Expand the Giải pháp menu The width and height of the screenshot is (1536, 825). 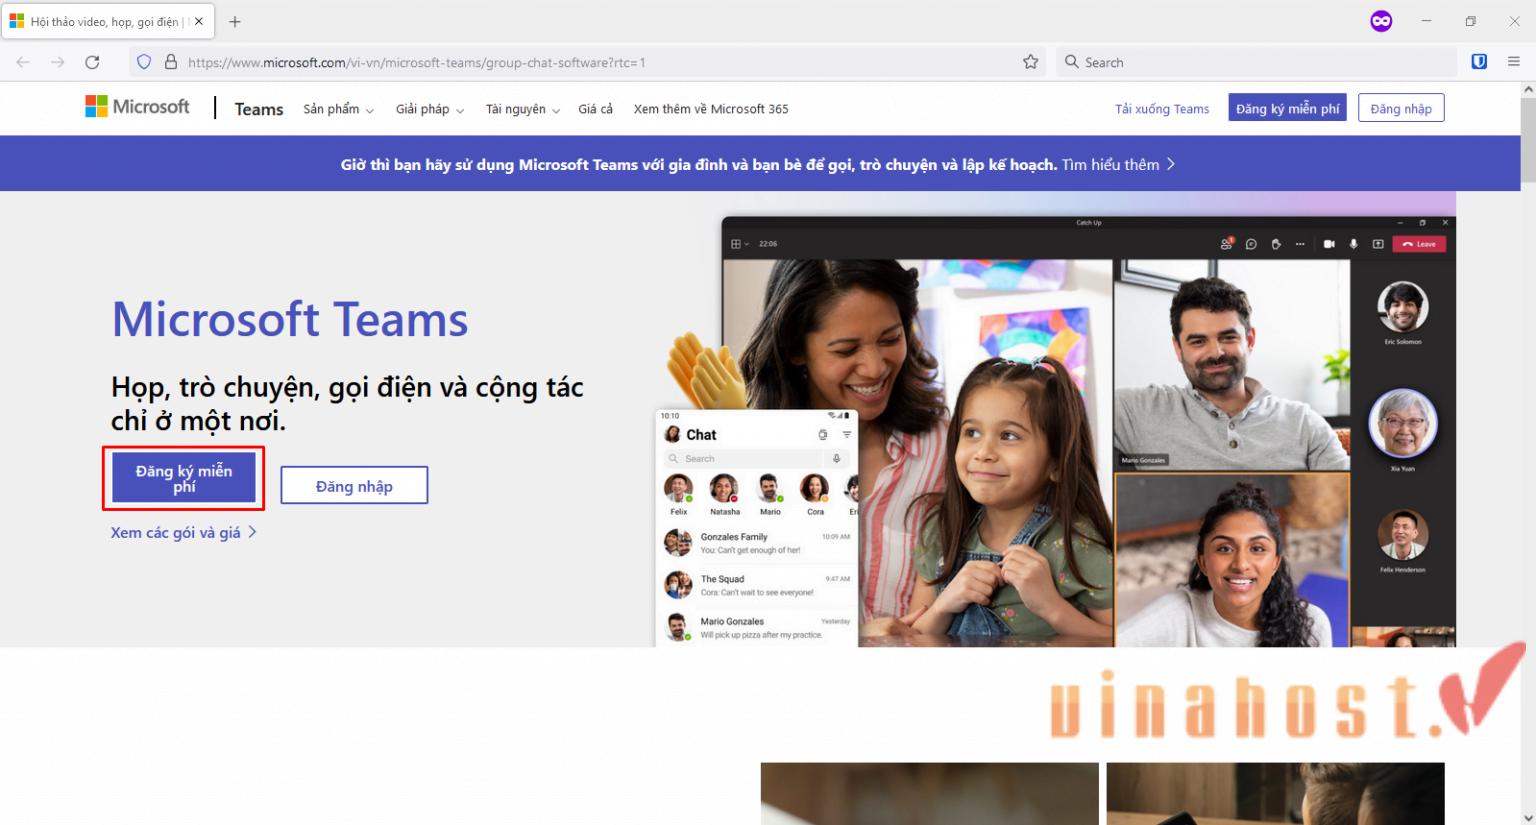point(430,109)
